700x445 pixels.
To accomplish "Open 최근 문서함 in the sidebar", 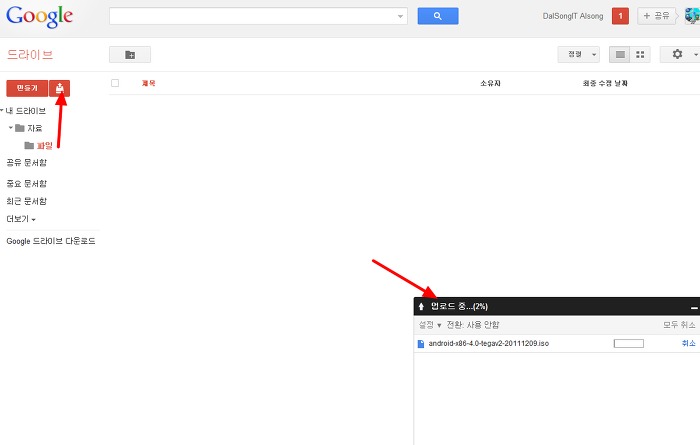I will [x=27, y=201].
